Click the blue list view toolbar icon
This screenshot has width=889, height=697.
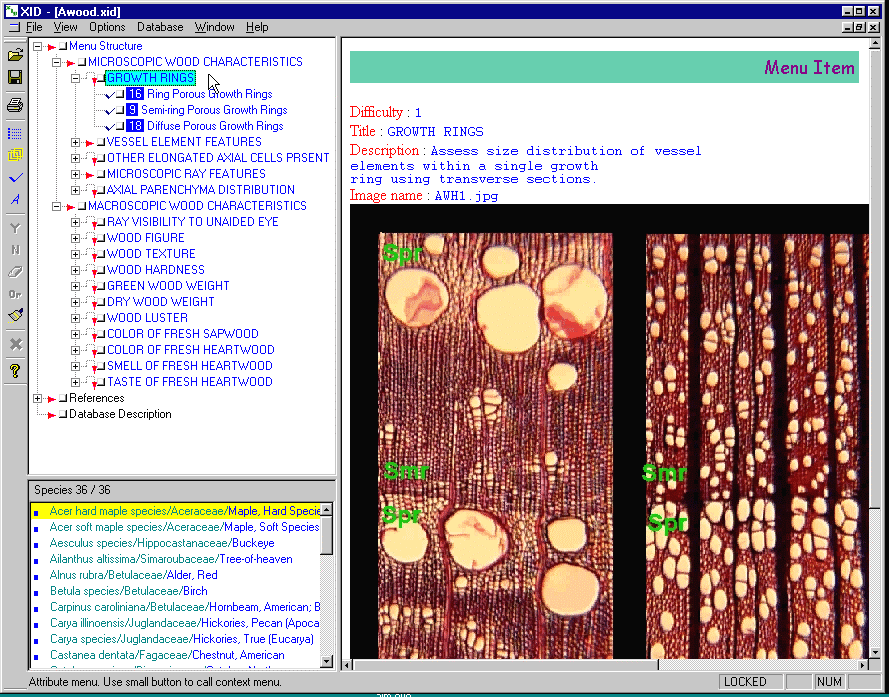[15, 132]
